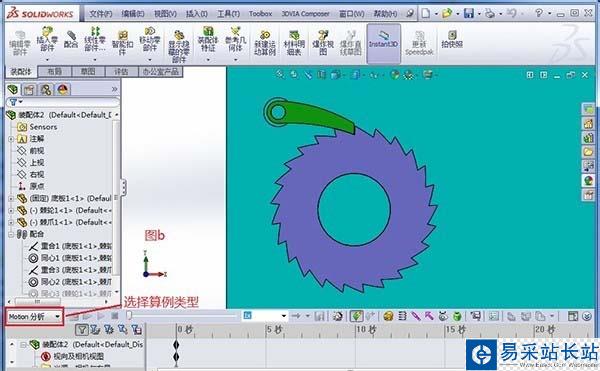
Task: Select the 同心1 mate in tree
Action: tap(70, 258)
